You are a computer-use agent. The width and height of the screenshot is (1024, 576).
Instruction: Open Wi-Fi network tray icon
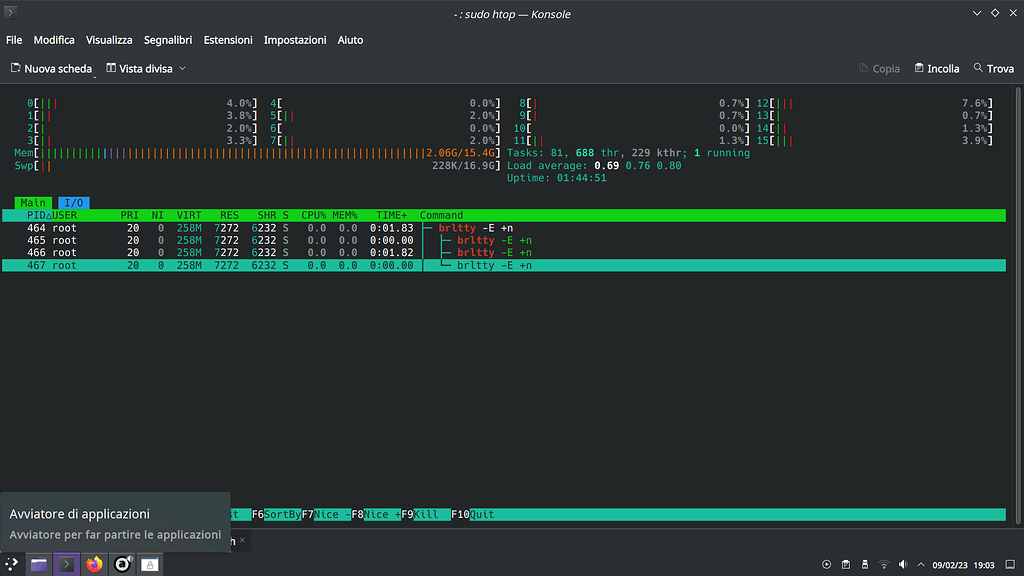(884, 565)
